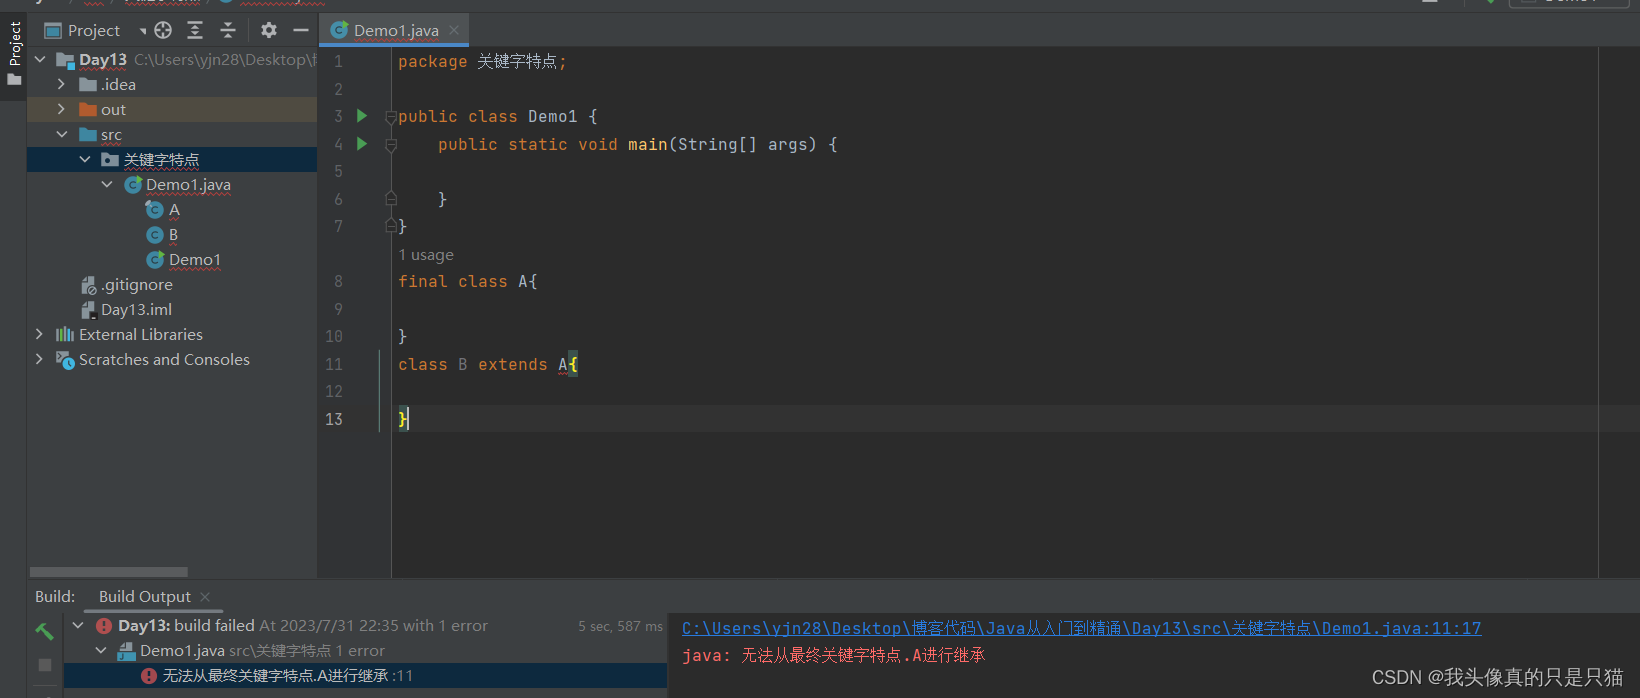
Task: Click the project tree horizontal scrollbar
Action: coord(109,572)
